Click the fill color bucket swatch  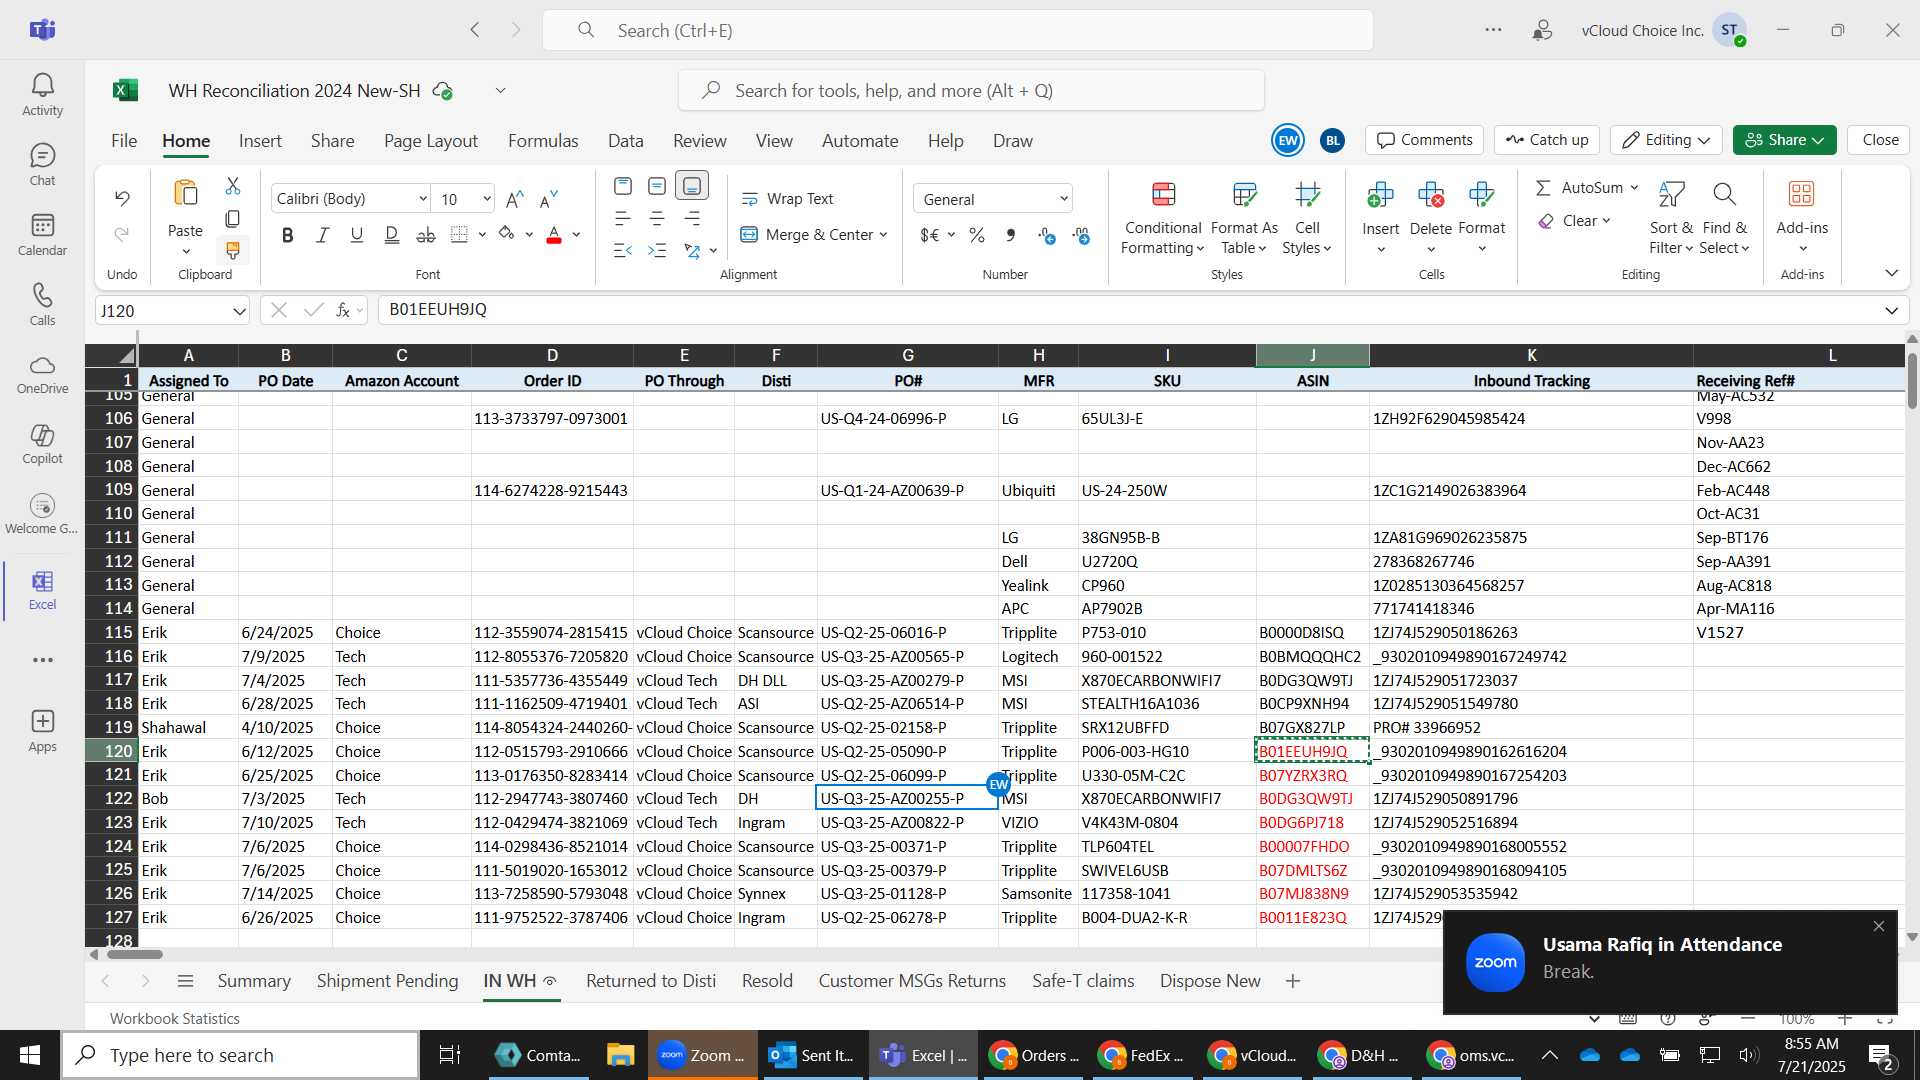pyautogui.click(x=507, y=235)
